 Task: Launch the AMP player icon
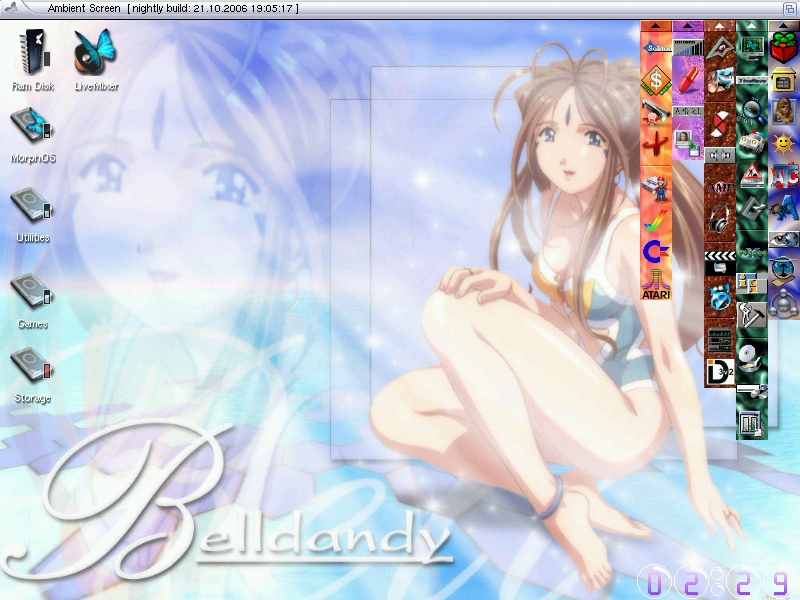click(x=720, y=187)
